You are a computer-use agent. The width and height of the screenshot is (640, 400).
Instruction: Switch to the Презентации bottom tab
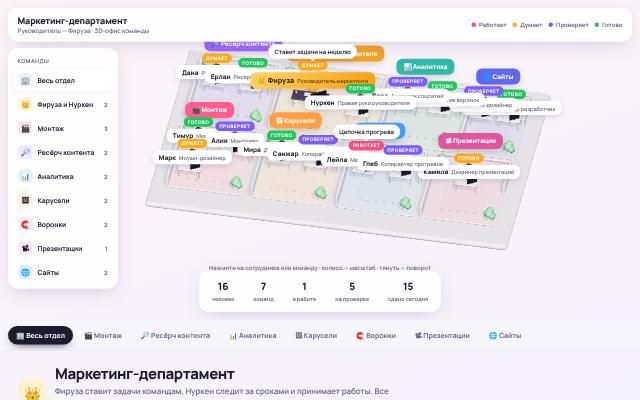point(442,336)
